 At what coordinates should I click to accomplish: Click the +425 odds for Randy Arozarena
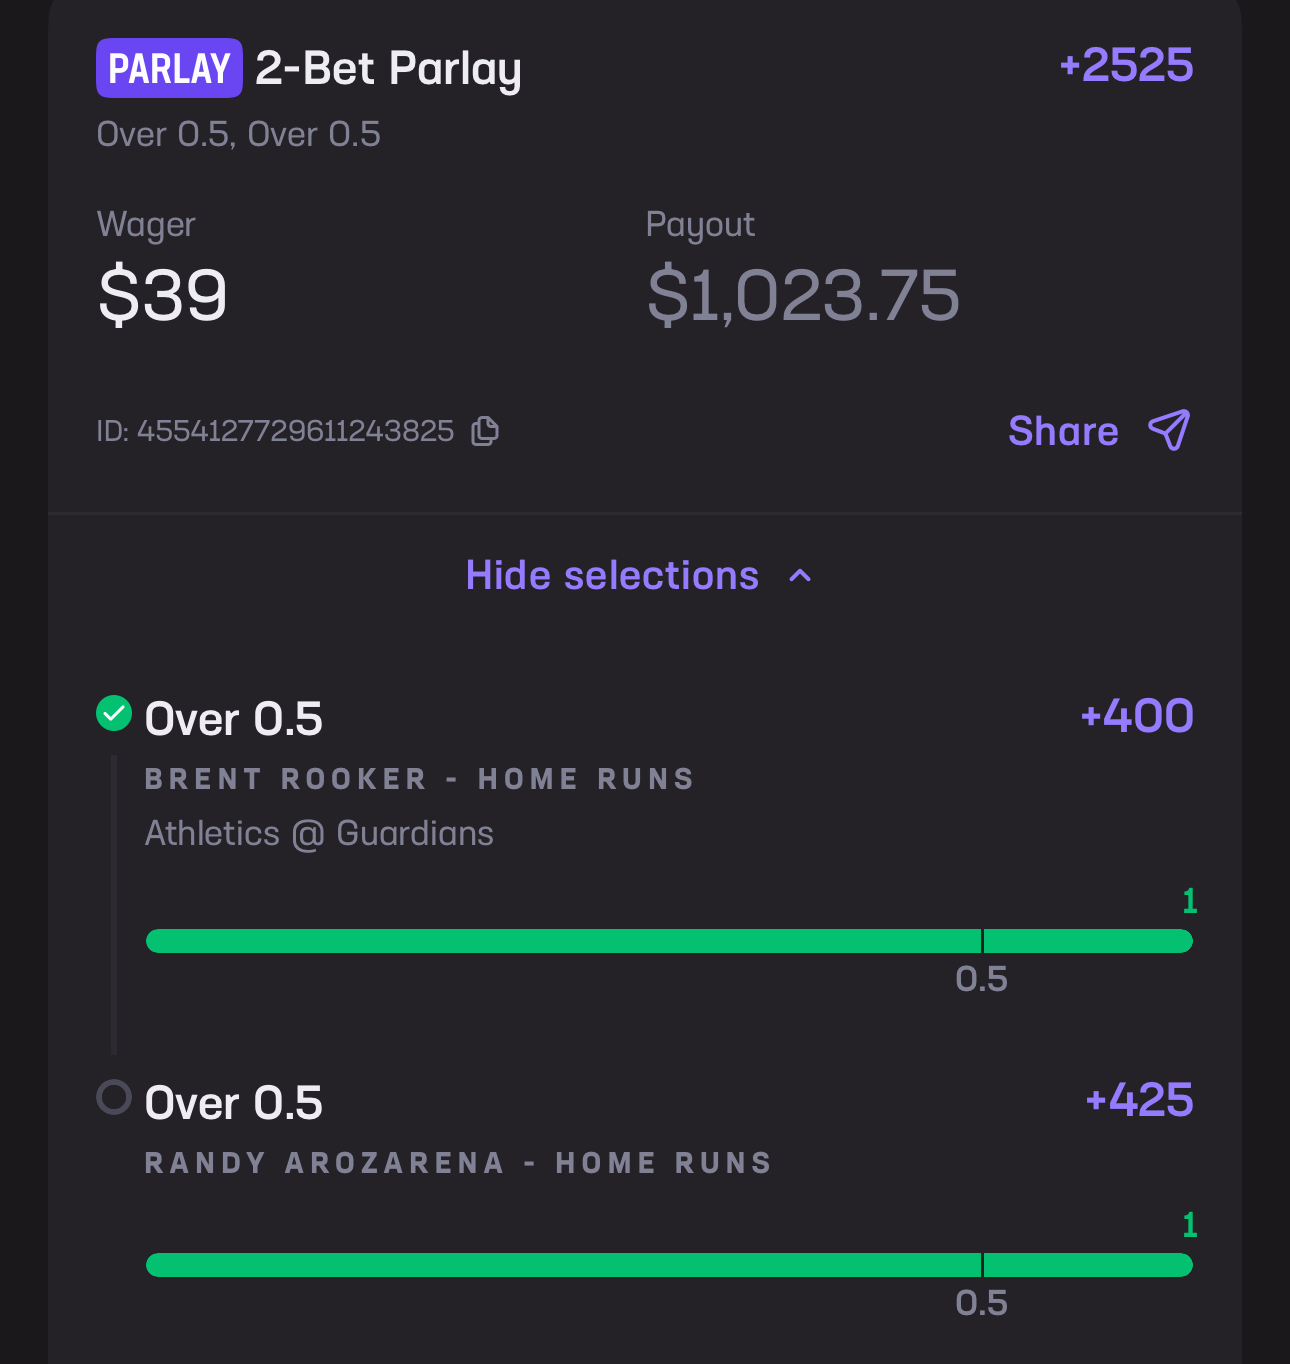click(x=1139, y=1100)
